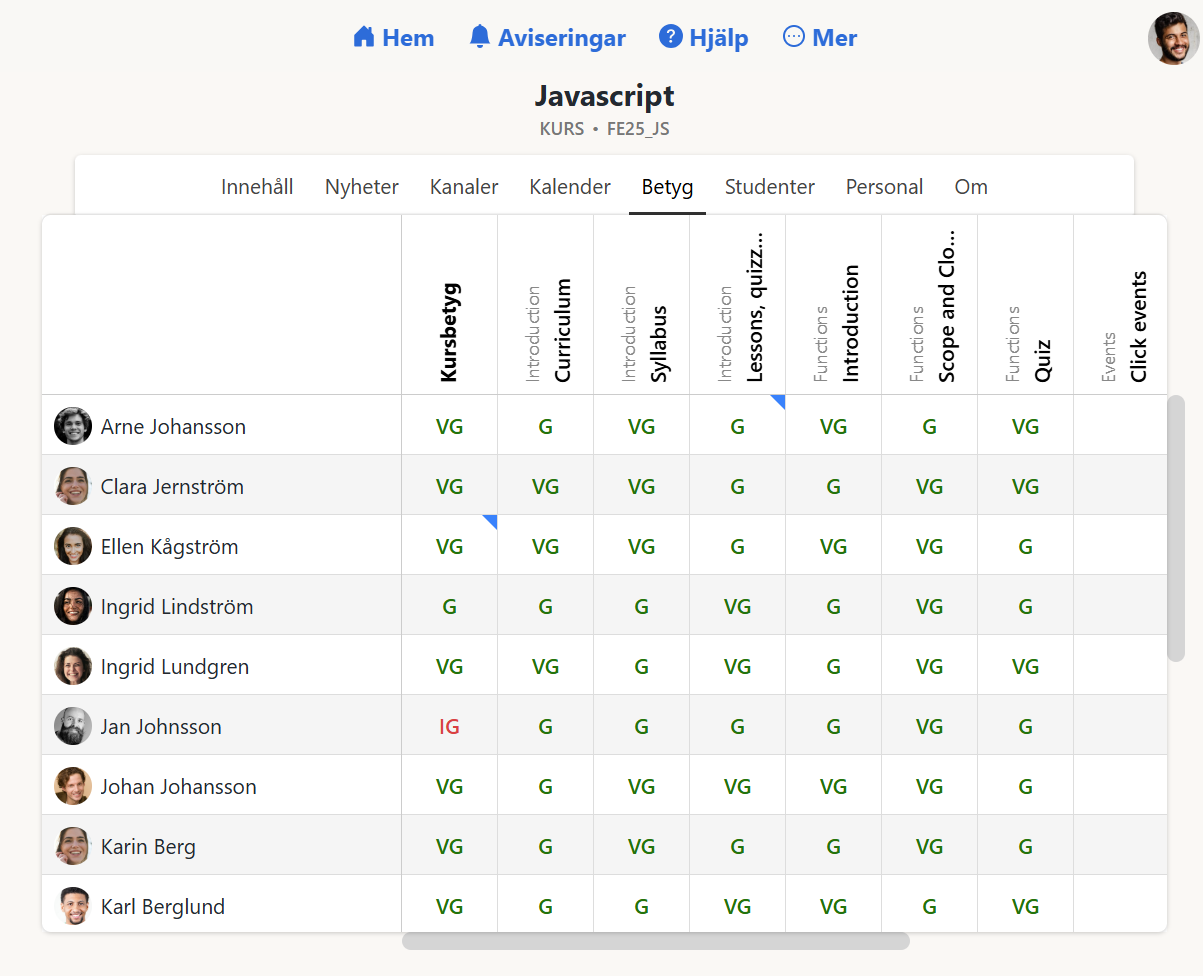Click the Mer ellipsis icon

(794, 37)
